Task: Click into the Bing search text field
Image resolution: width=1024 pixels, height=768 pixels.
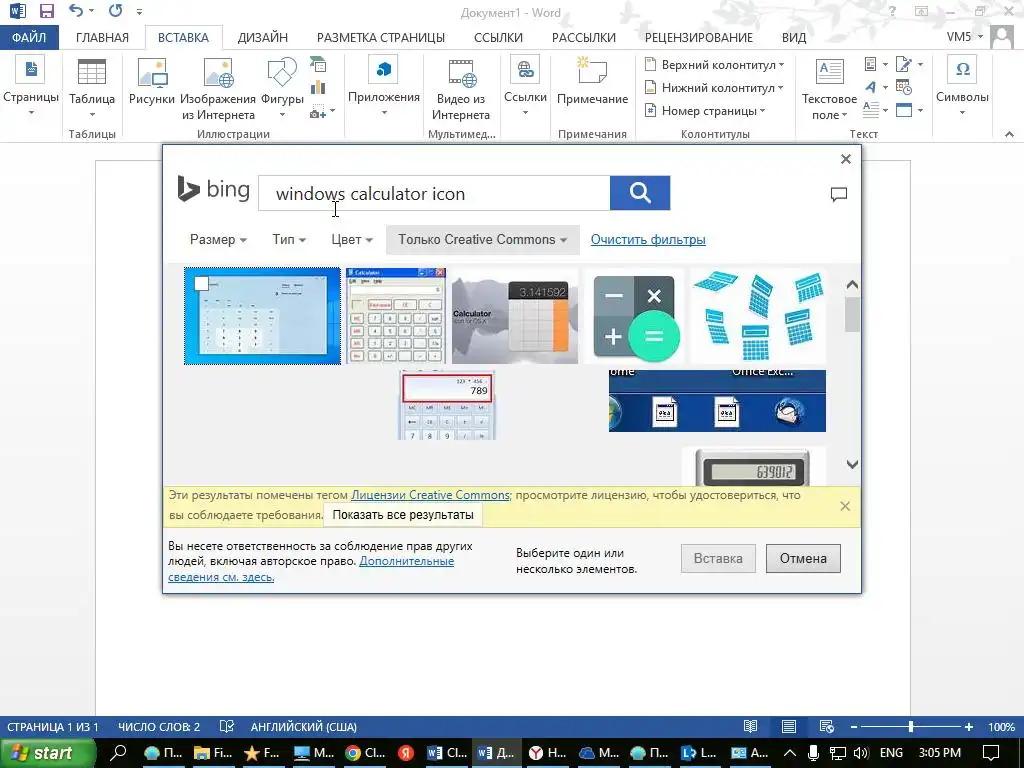Action: click(x=434, y=193)
